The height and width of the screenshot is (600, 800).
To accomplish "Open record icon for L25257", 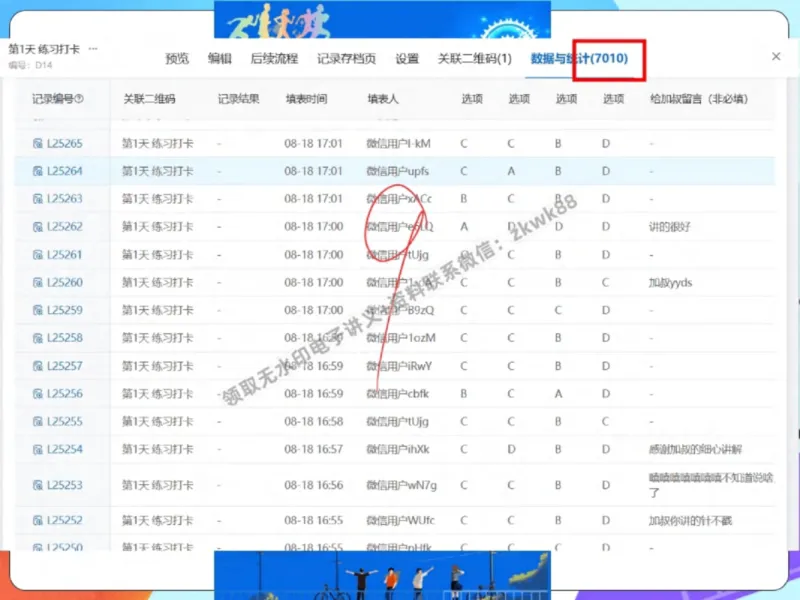I will [x=38, y=366].
